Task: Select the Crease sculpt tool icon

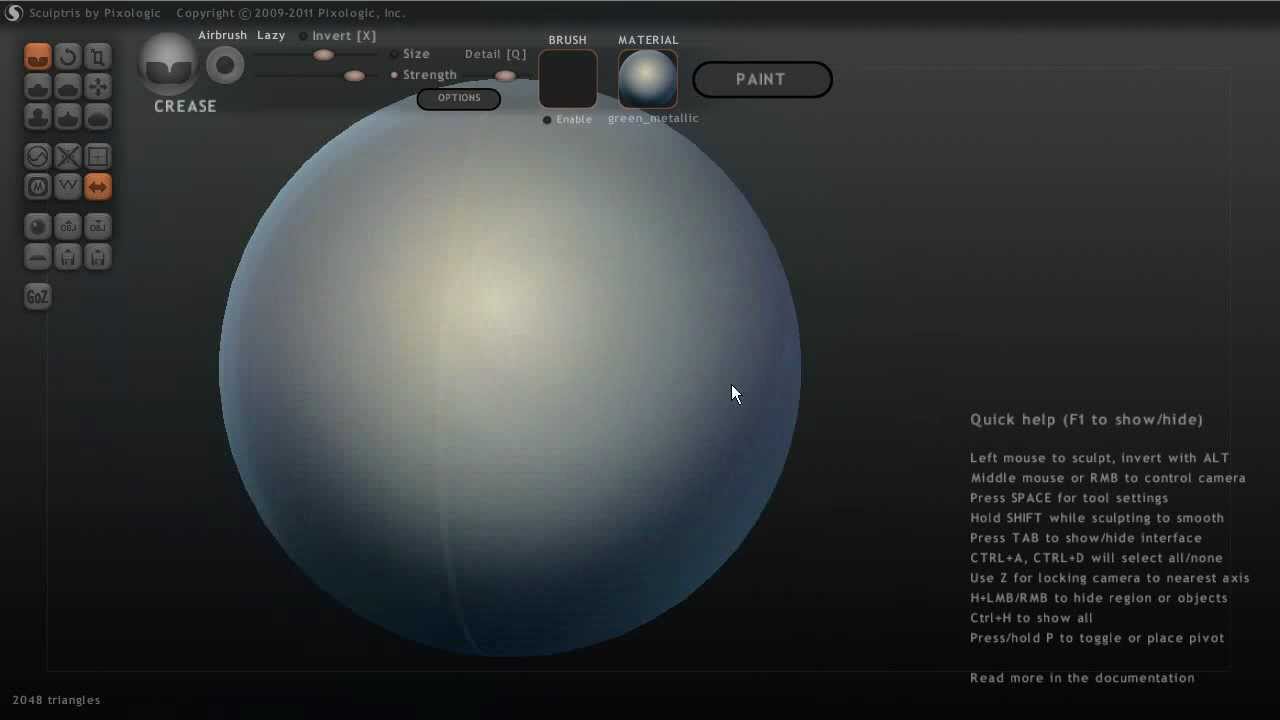Action: click(x=38, y=57)
